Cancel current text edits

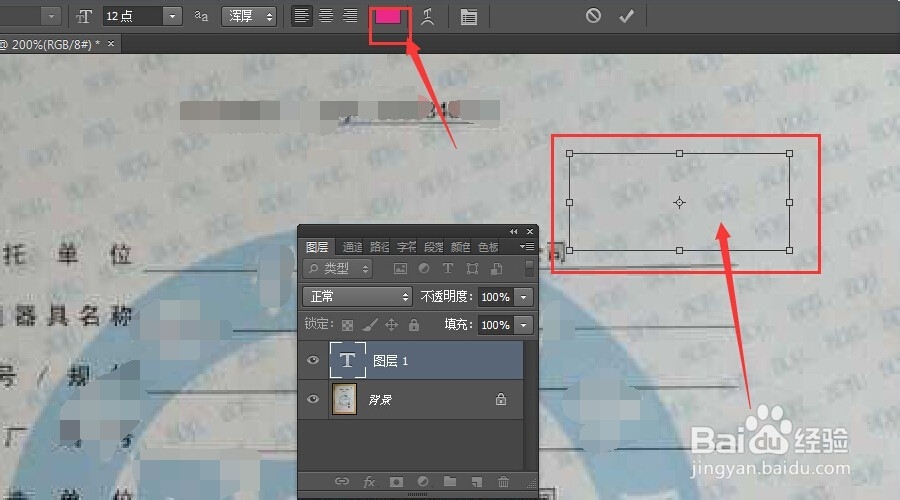click(x=593, y=15)
